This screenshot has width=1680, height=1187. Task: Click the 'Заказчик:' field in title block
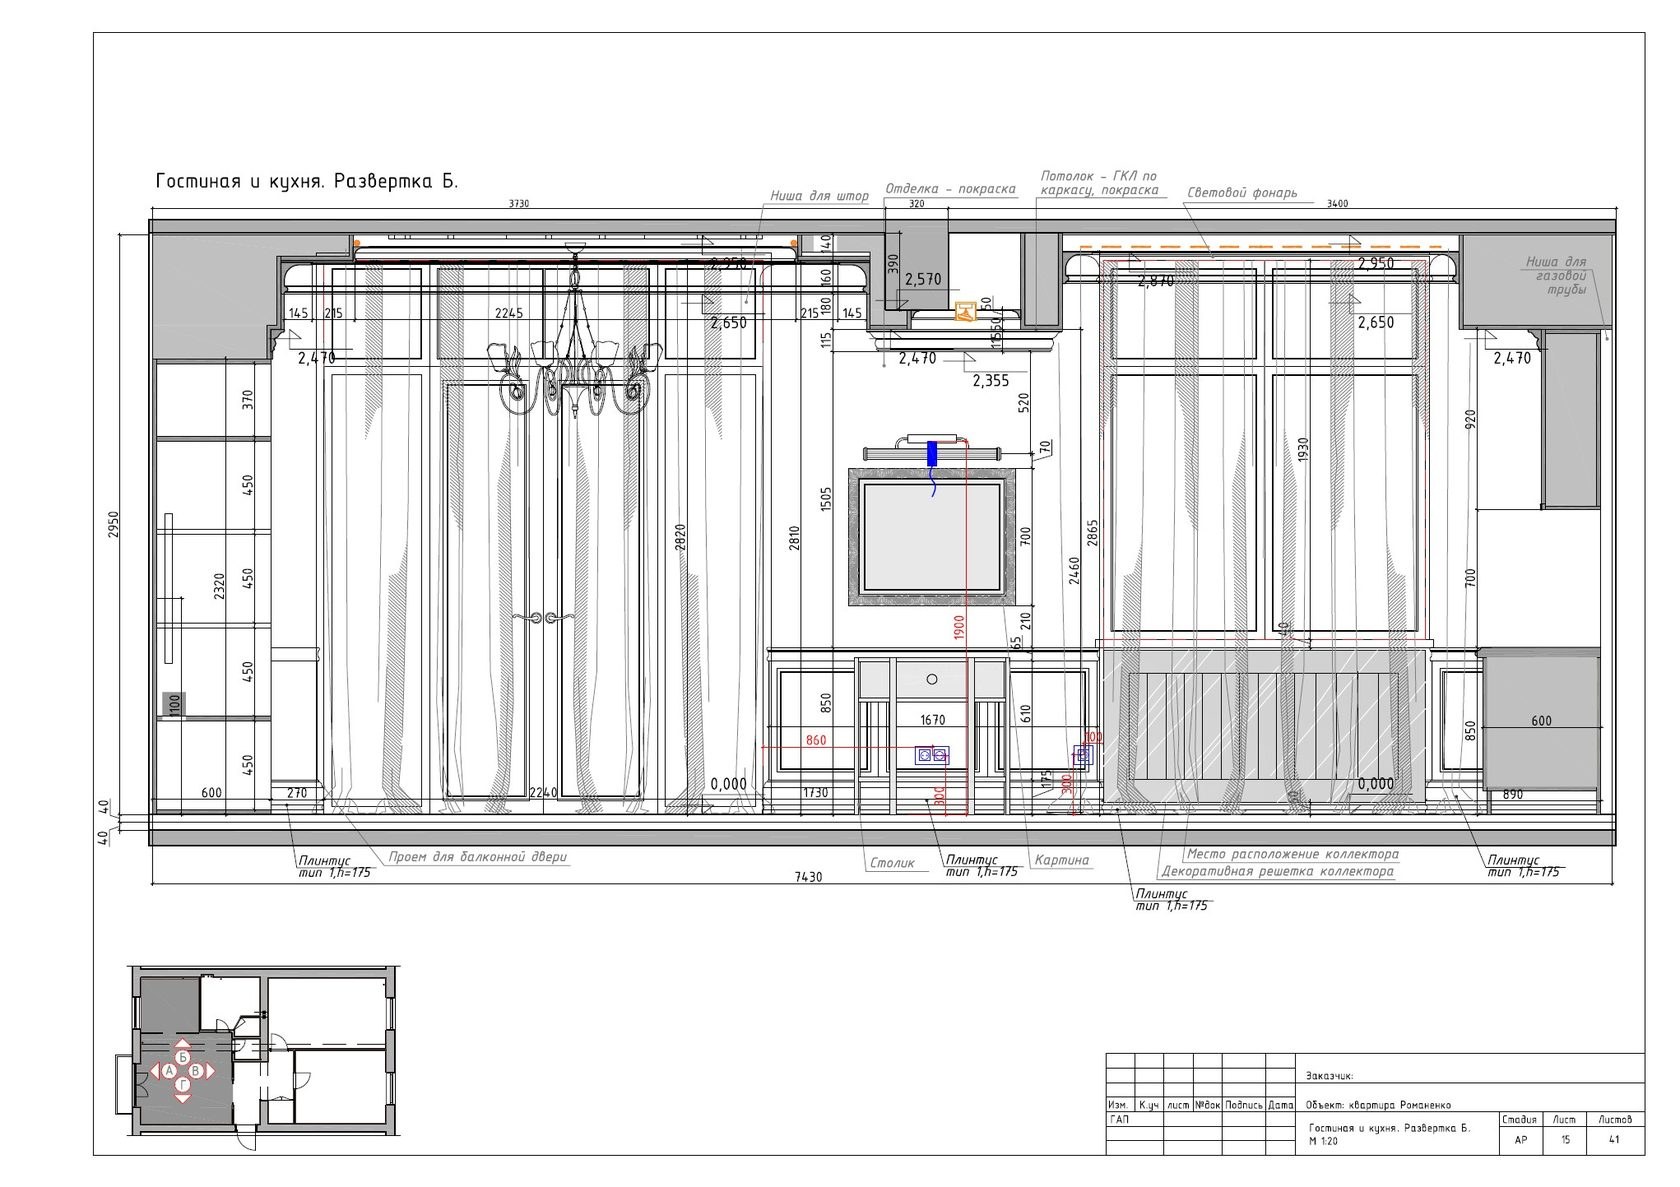[x=1330, y=1076]
